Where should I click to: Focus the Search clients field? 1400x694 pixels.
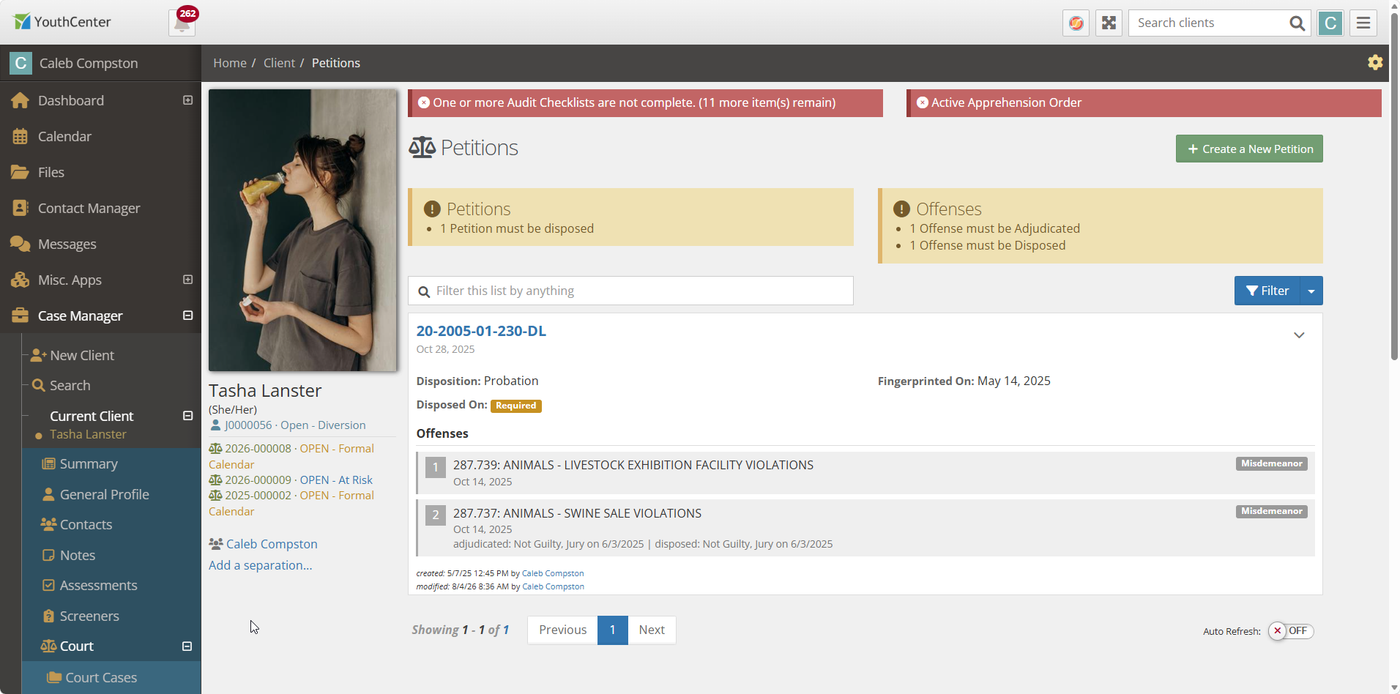1208,23
